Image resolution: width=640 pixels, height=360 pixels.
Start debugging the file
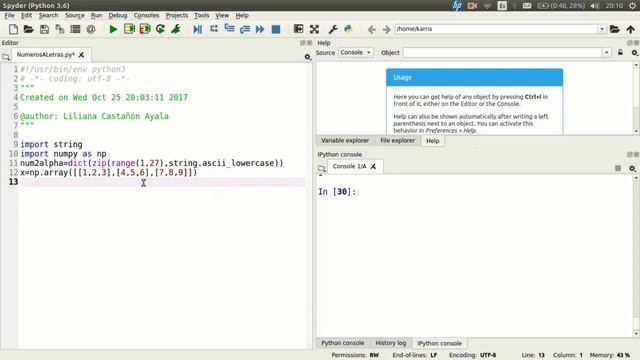(198, 29)
